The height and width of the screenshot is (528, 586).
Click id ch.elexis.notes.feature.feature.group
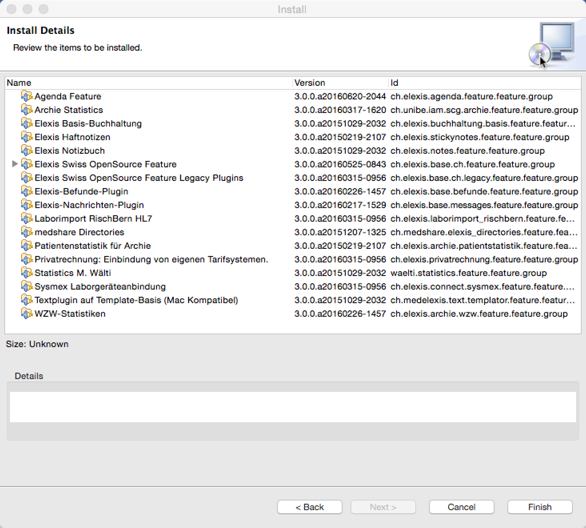(x=468, y=151)
